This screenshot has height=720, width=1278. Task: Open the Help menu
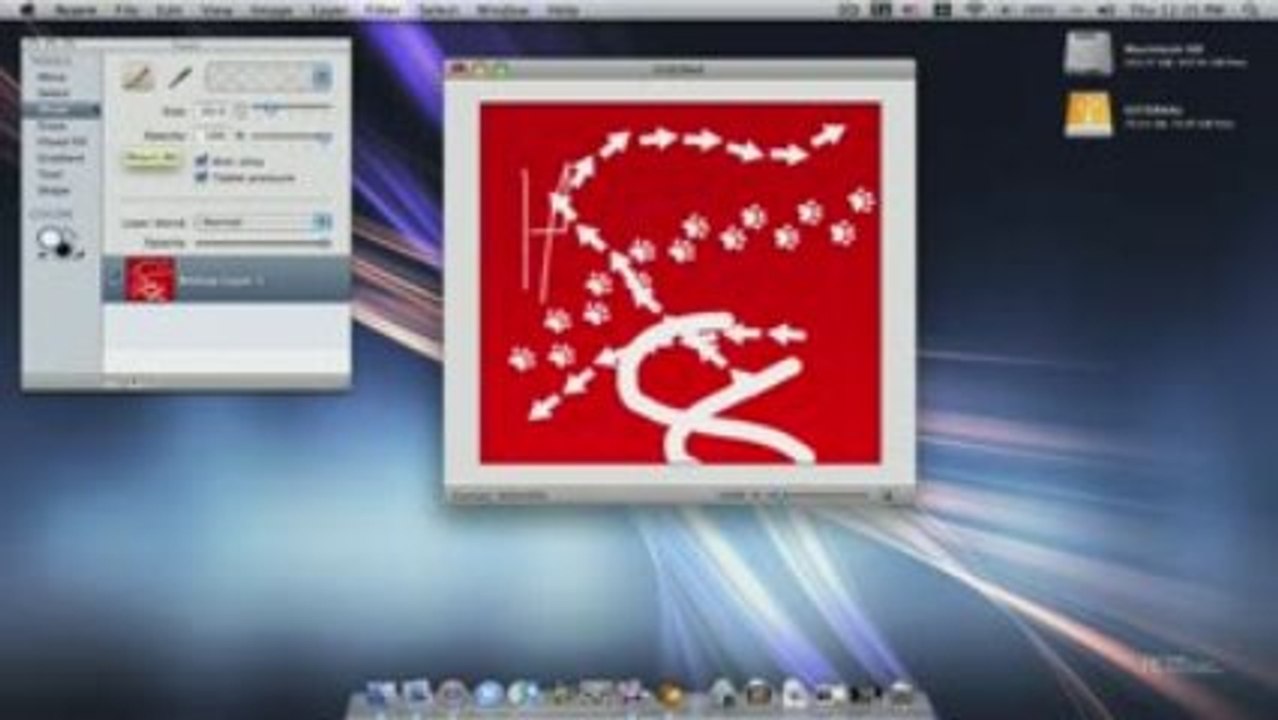[x=563, y=10]
